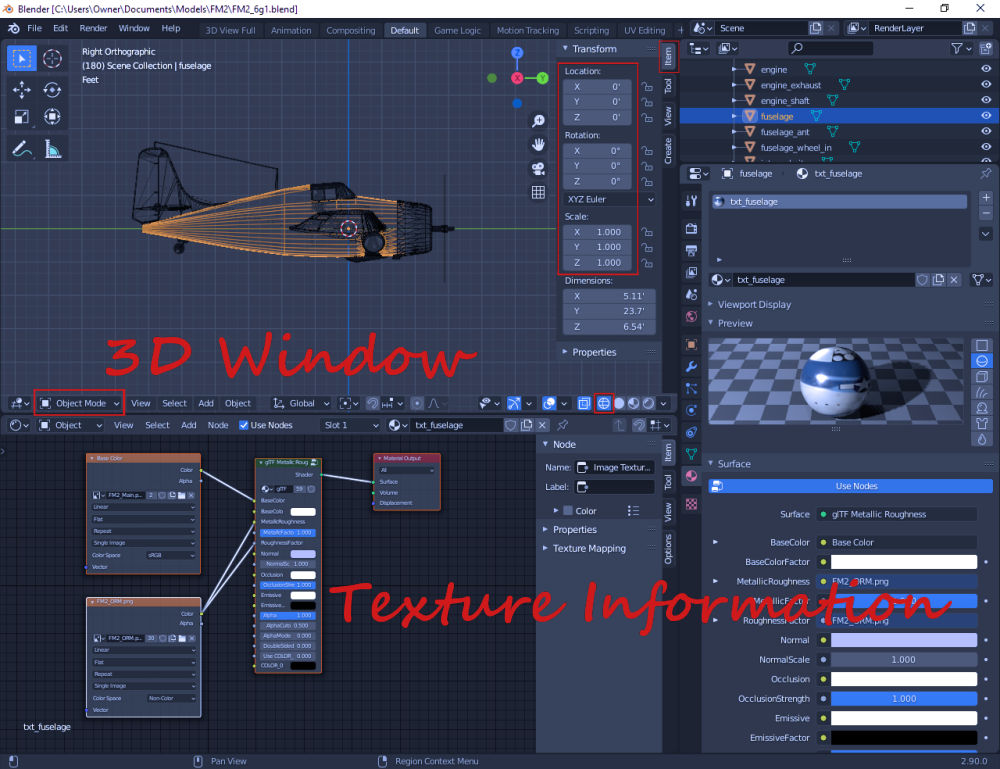The height and width of the screenshot is (769, 1000).
Task: Open the Render menu
Action: (93, 29)
